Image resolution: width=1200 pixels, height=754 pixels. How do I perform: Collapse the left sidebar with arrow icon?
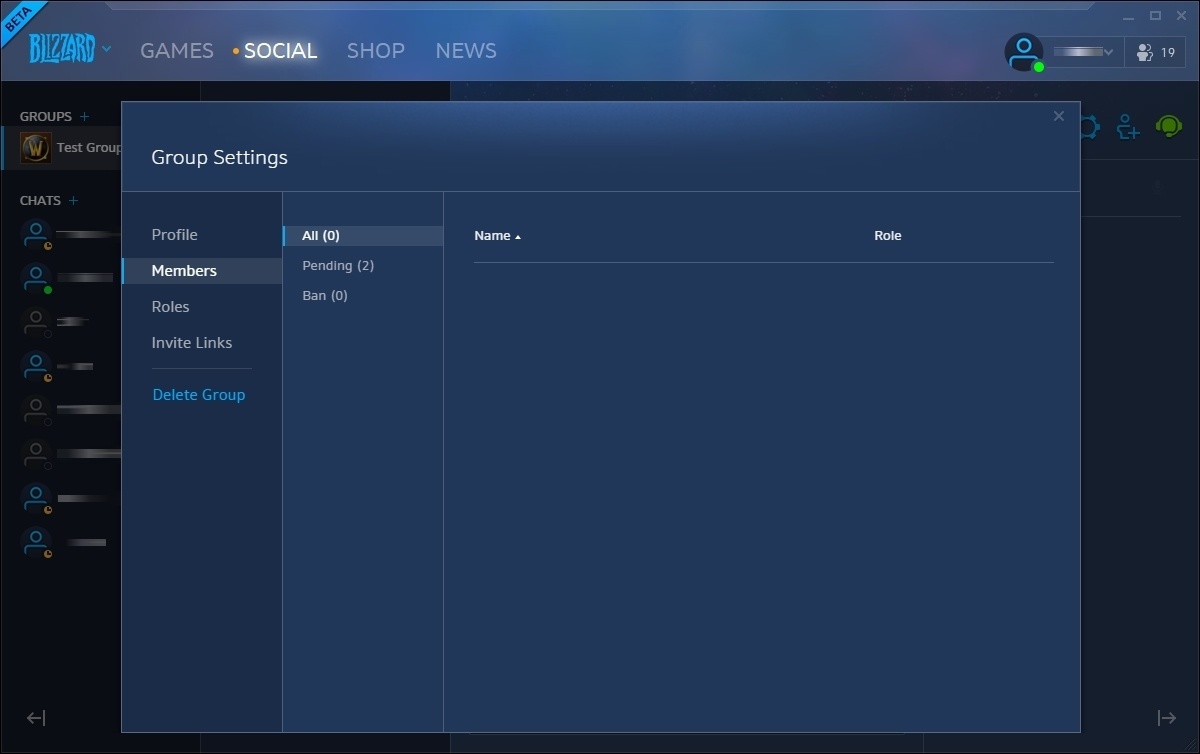[x=36, y=718]
